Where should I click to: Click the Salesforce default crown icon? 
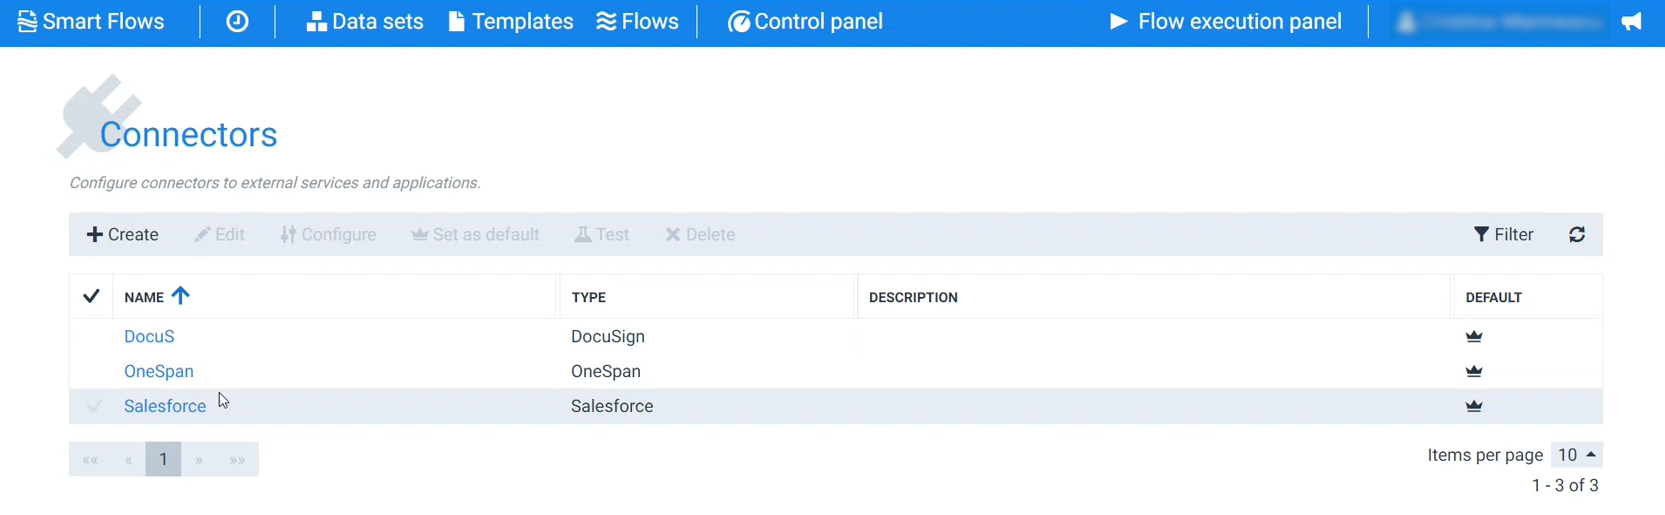coord(1474,406)
